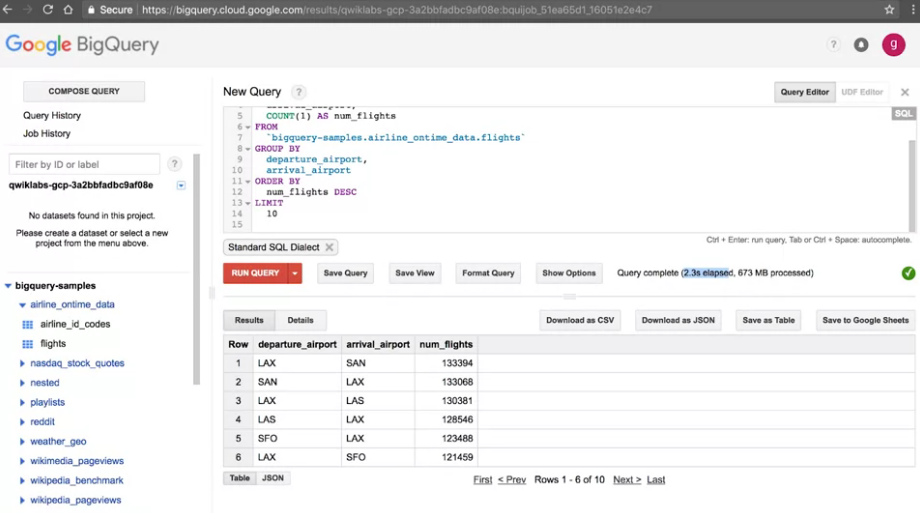Expand wikipedia_benchmark dataset

[x=22, y=481]
